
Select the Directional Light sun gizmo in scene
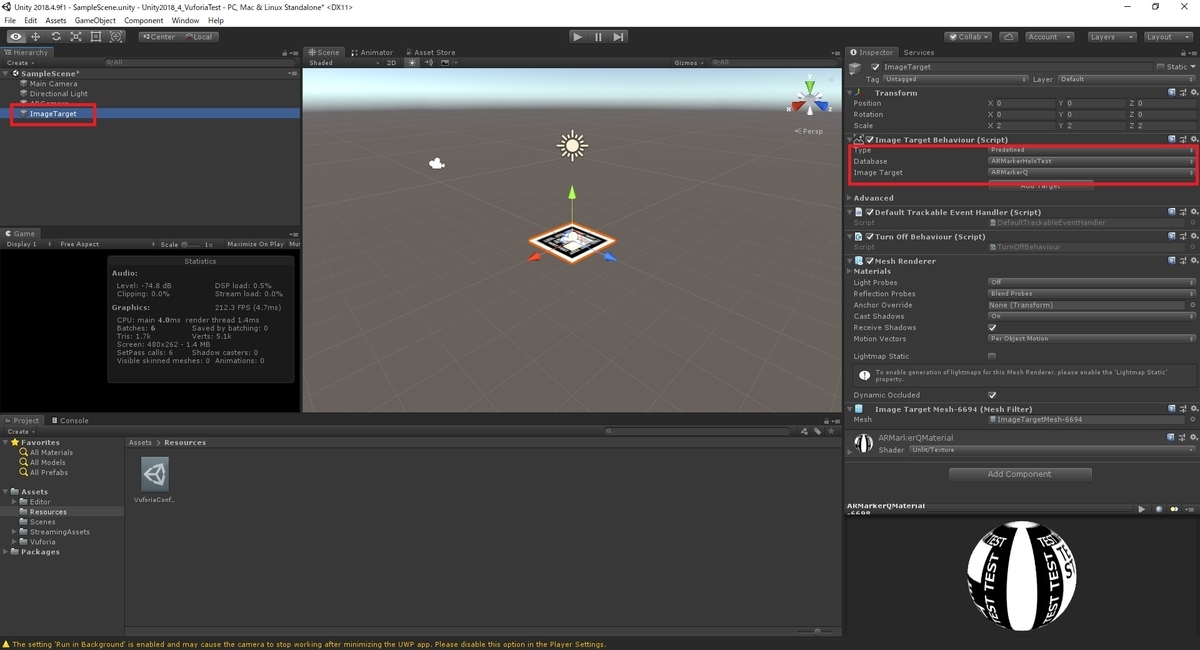point(572,146)
